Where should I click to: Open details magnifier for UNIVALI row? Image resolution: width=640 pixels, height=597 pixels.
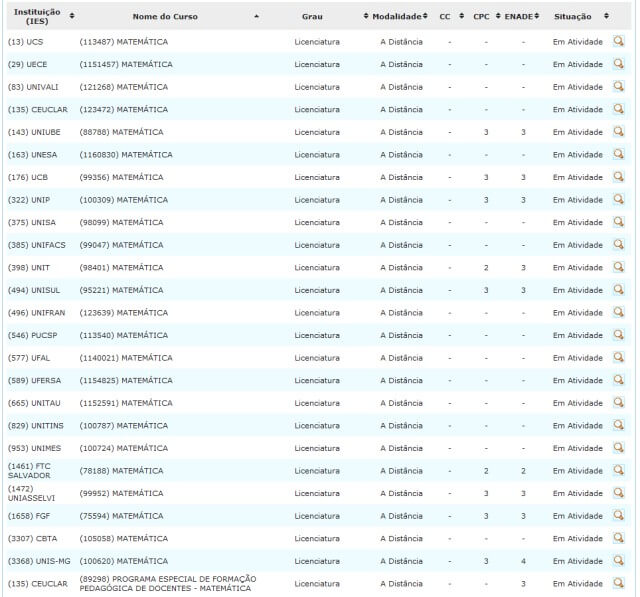[x=618, y=87]
